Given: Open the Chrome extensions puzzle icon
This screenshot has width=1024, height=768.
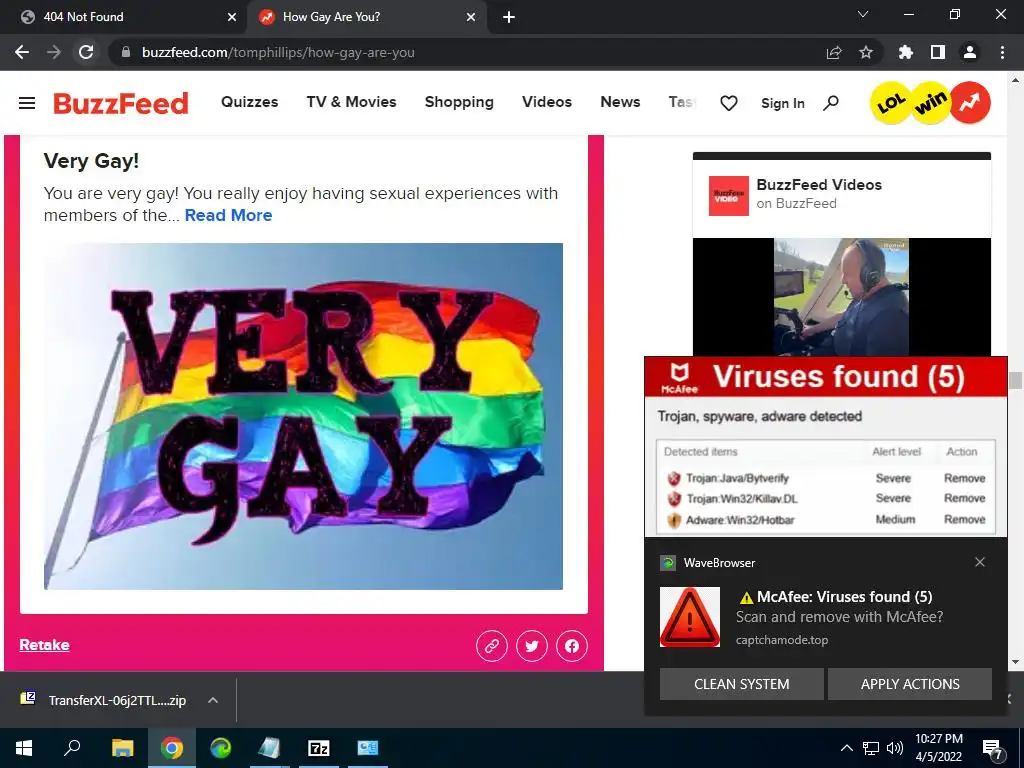Looking at the screenshot, I should [906, 52].
